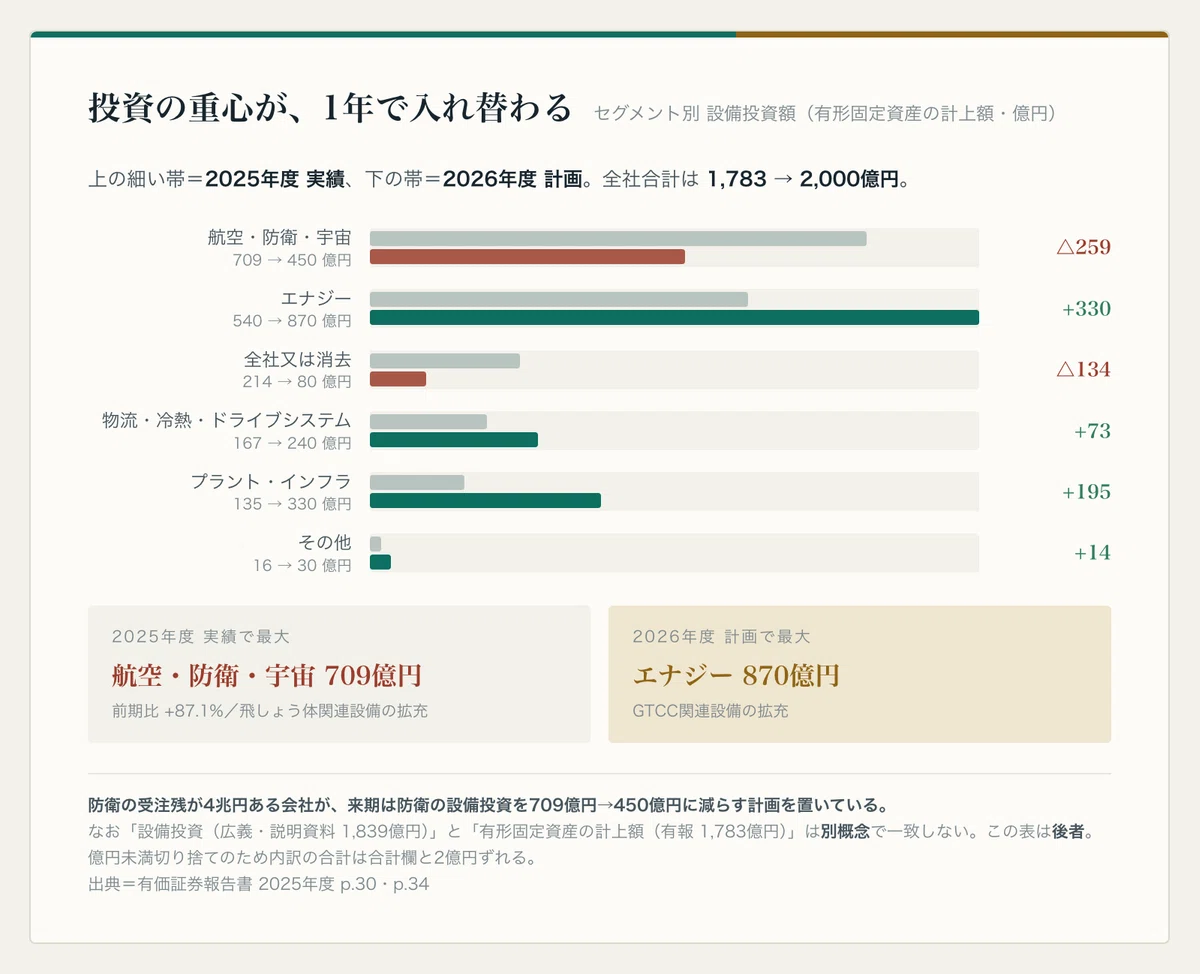
Task: Click エナジー 870億円 in the card
Action: point(736,676)
